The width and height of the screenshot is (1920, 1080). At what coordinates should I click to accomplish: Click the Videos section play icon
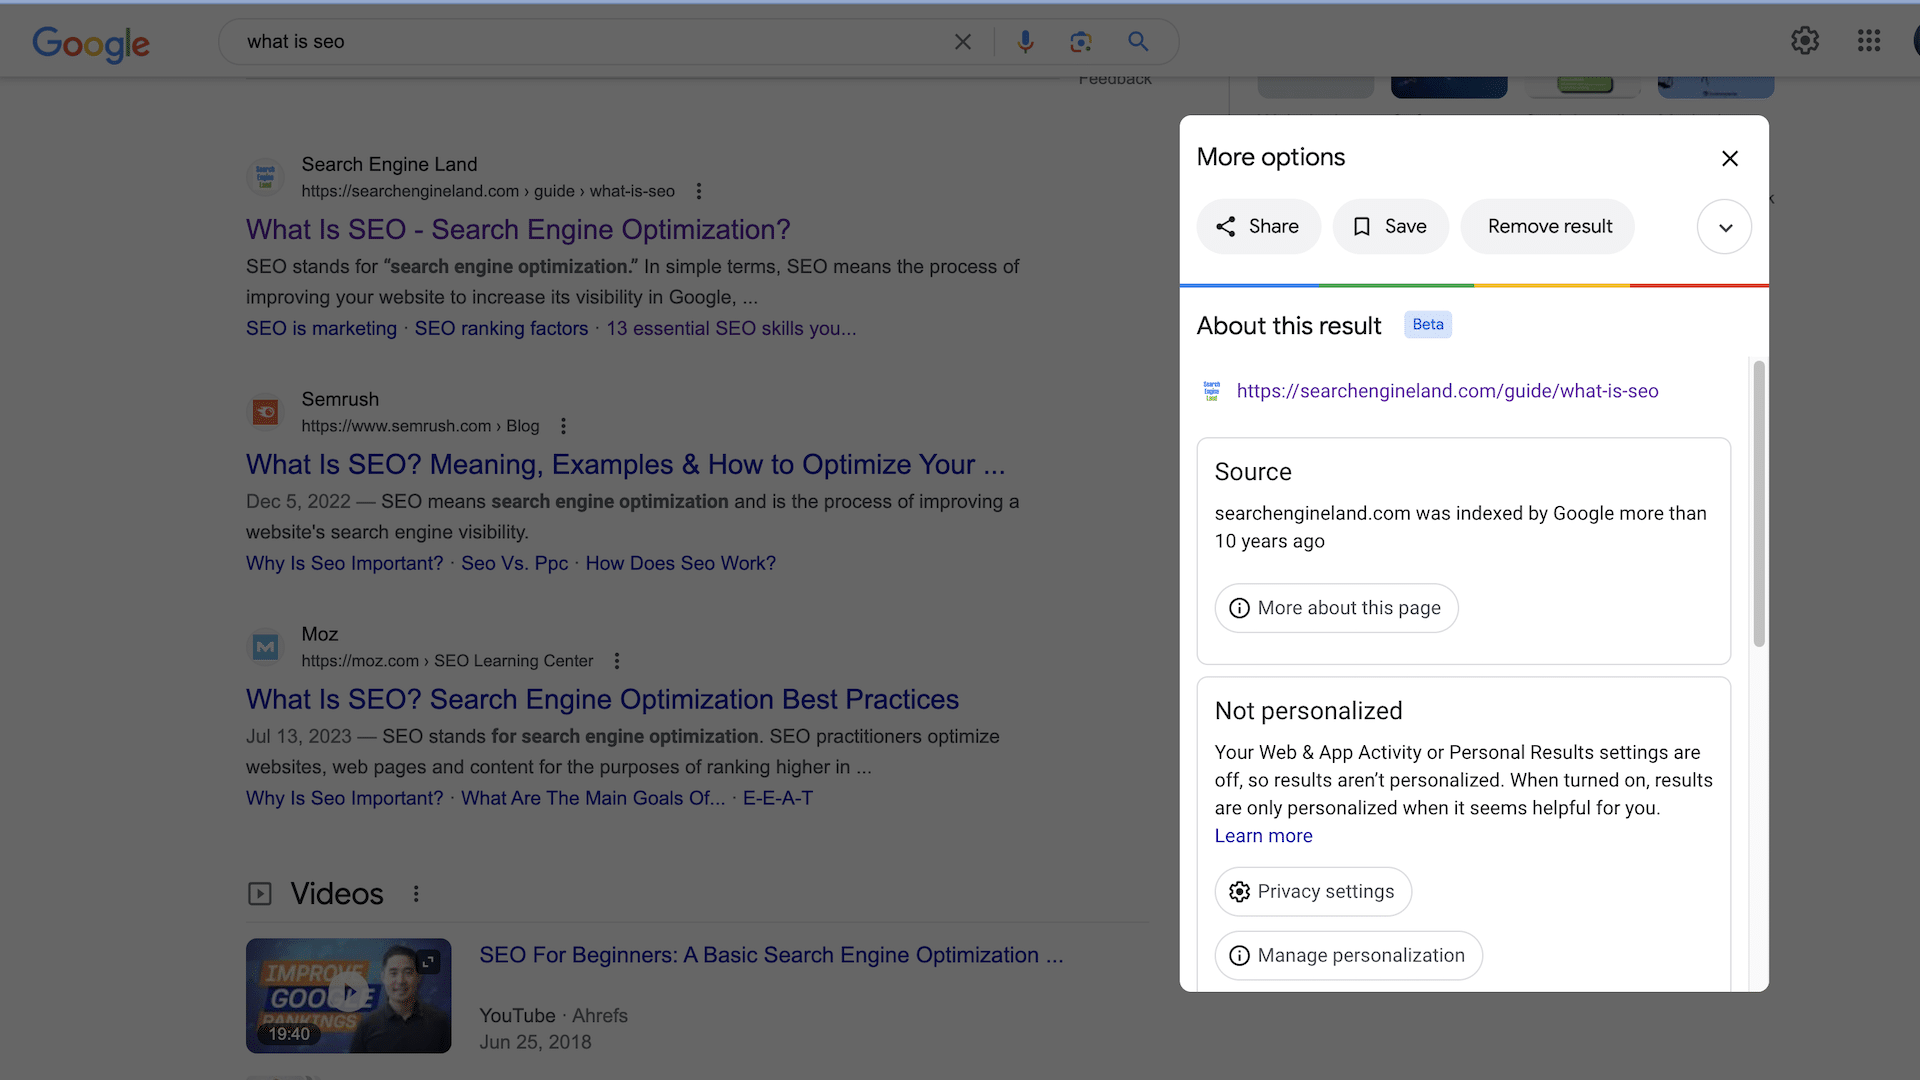click(x=260, y=894)
